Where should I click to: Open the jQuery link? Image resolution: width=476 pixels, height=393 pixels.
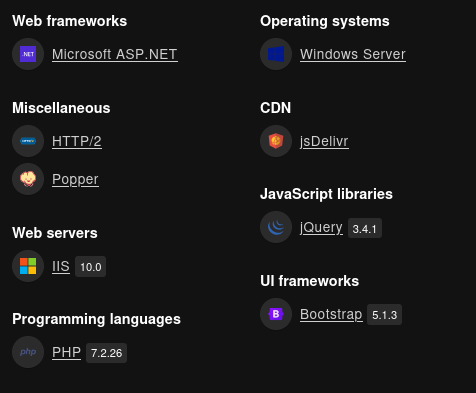[x=321, y=228]
